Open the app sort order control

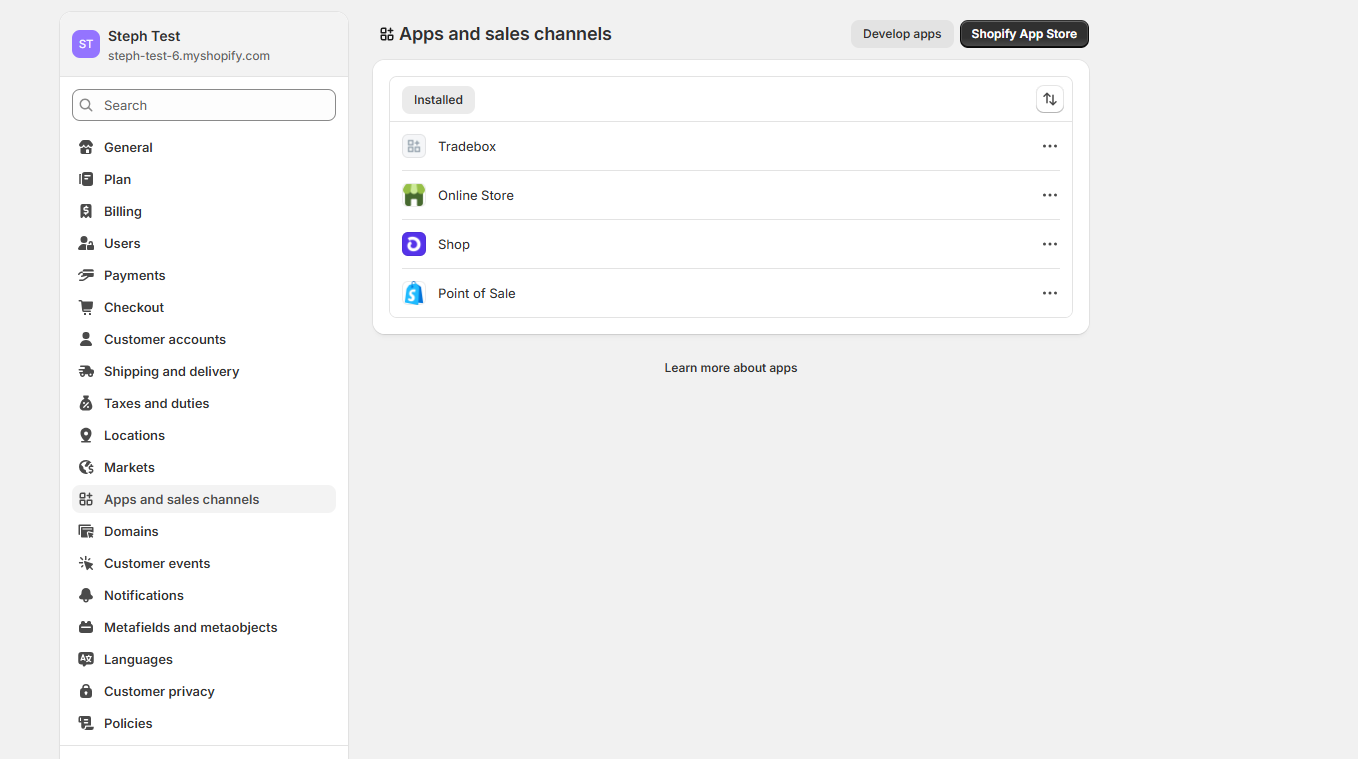pos(1049,99)
